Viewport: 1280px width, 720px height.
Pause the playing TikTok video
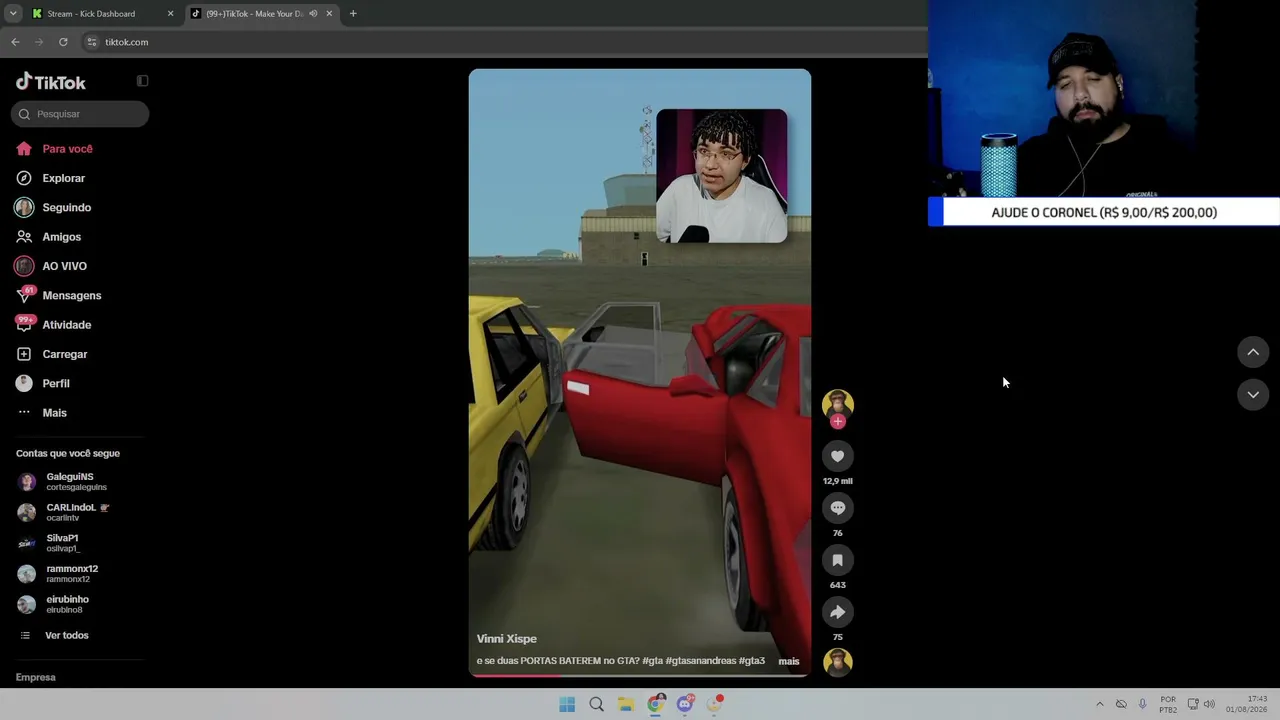pyautogui.click(x=640, y=372)
